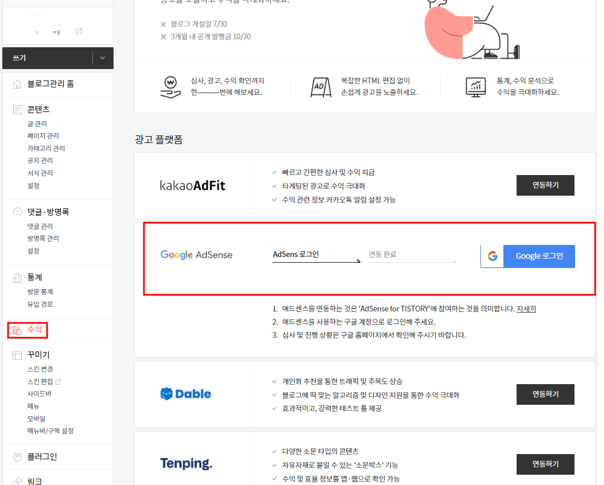Viewport: 604px width, 485px height.
Task: Click the 콘텐츠 document icon
Action: [17, 110]
